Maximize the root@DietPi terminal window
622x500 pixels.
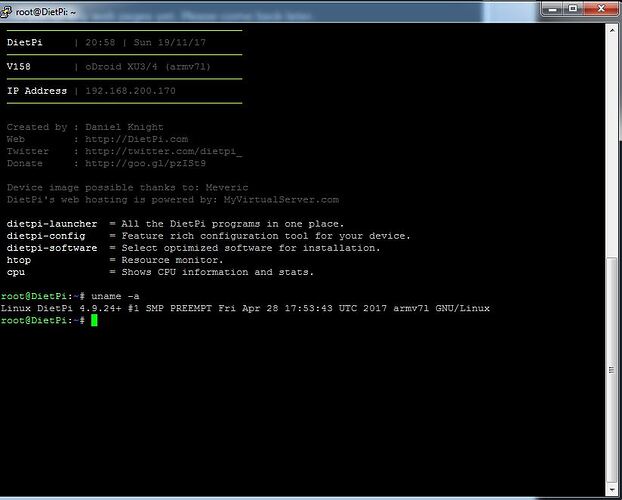tap(573, 9)
